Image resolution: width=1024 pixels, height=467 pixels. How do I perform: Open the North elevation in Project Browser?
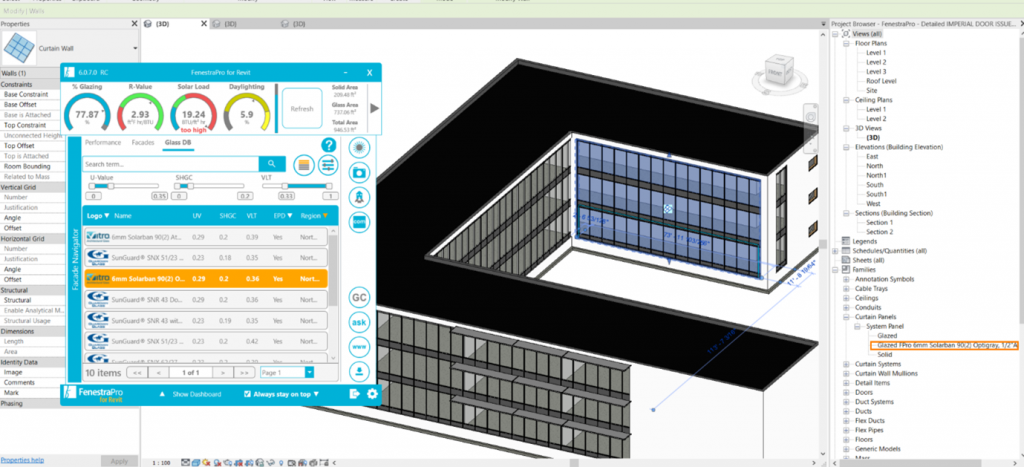(x=874, y=166)
